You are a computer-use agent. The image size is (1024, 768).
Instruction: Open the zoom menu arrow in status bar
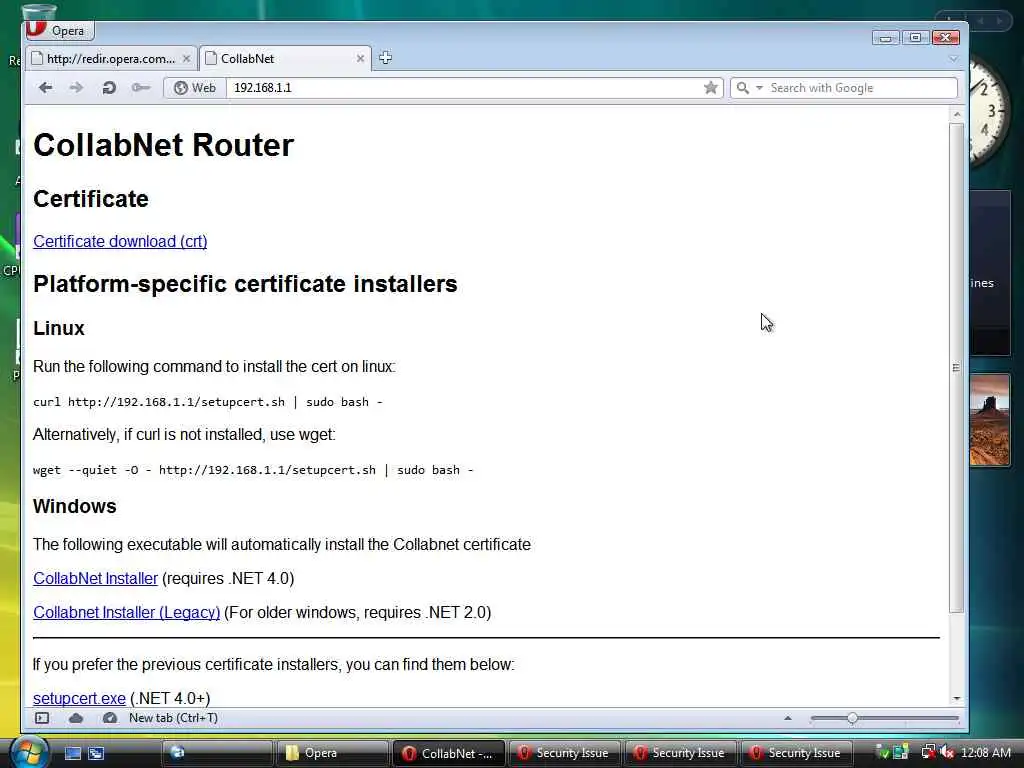(788, 718)
